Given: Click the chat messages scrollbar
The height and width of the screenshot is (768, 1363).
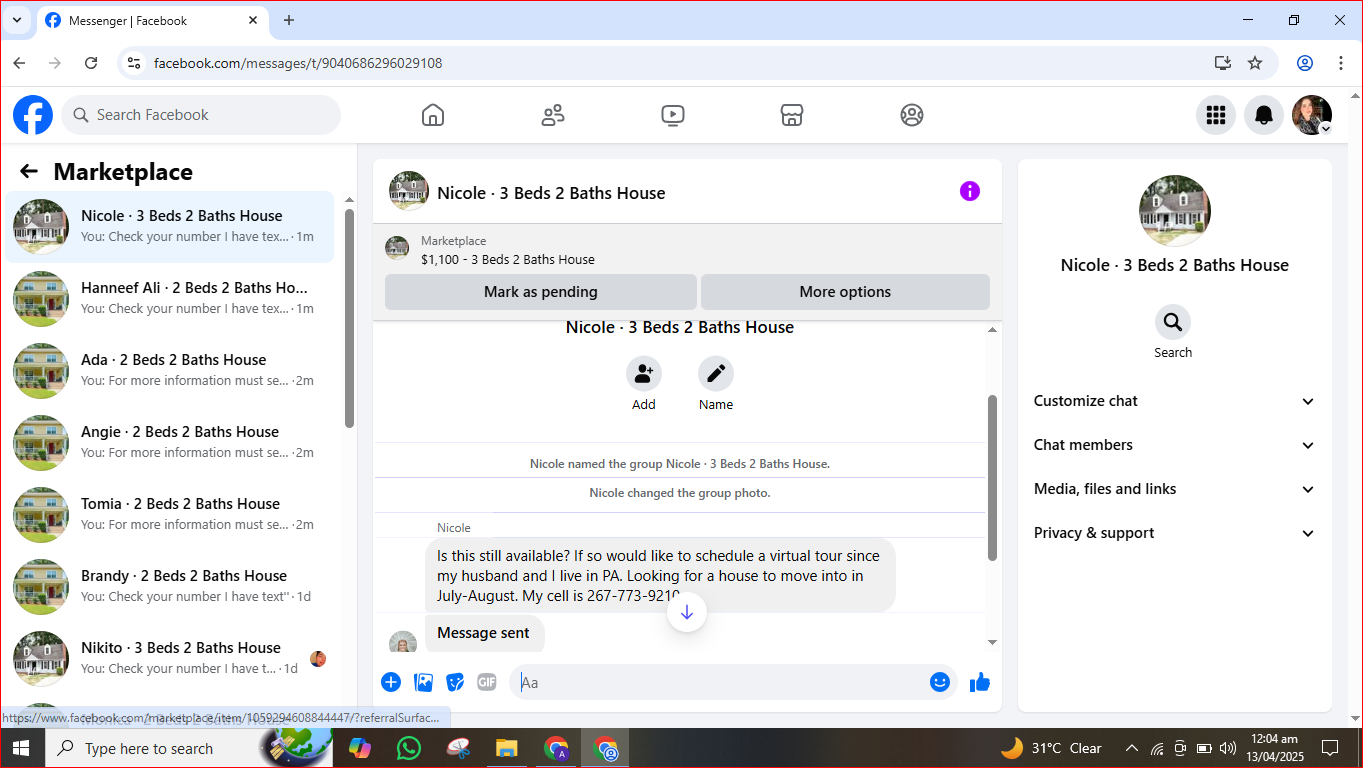Looking at the screenshot, I should click(x=992, y=478).
